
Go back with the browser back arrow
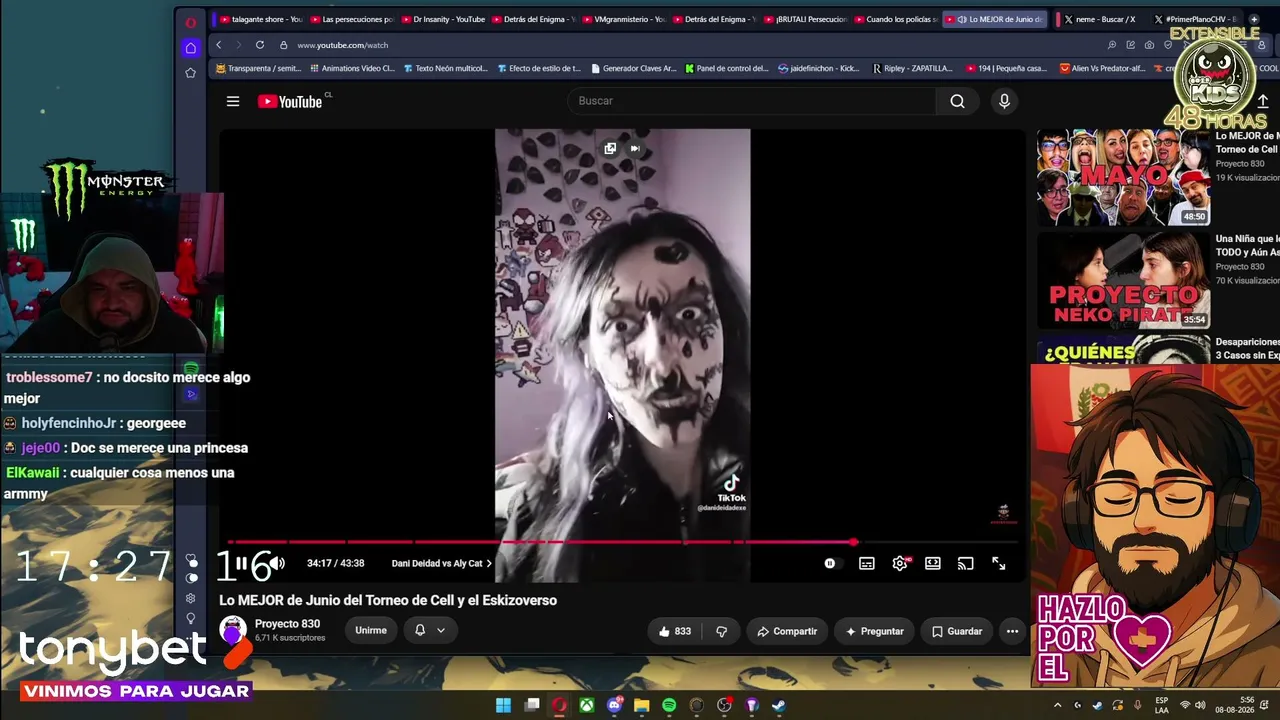(219, 45)
